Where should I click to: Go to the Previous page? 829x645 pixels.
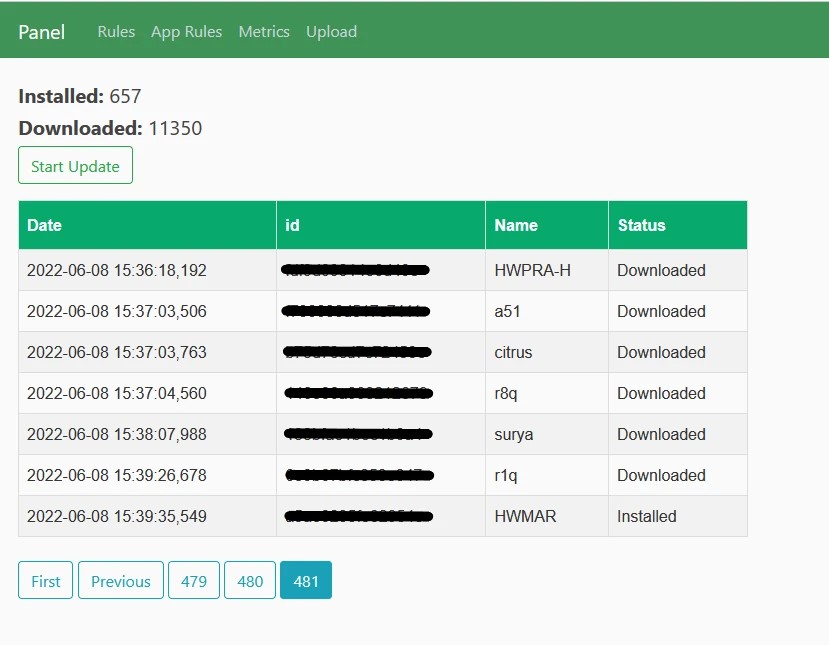point(121,581)
